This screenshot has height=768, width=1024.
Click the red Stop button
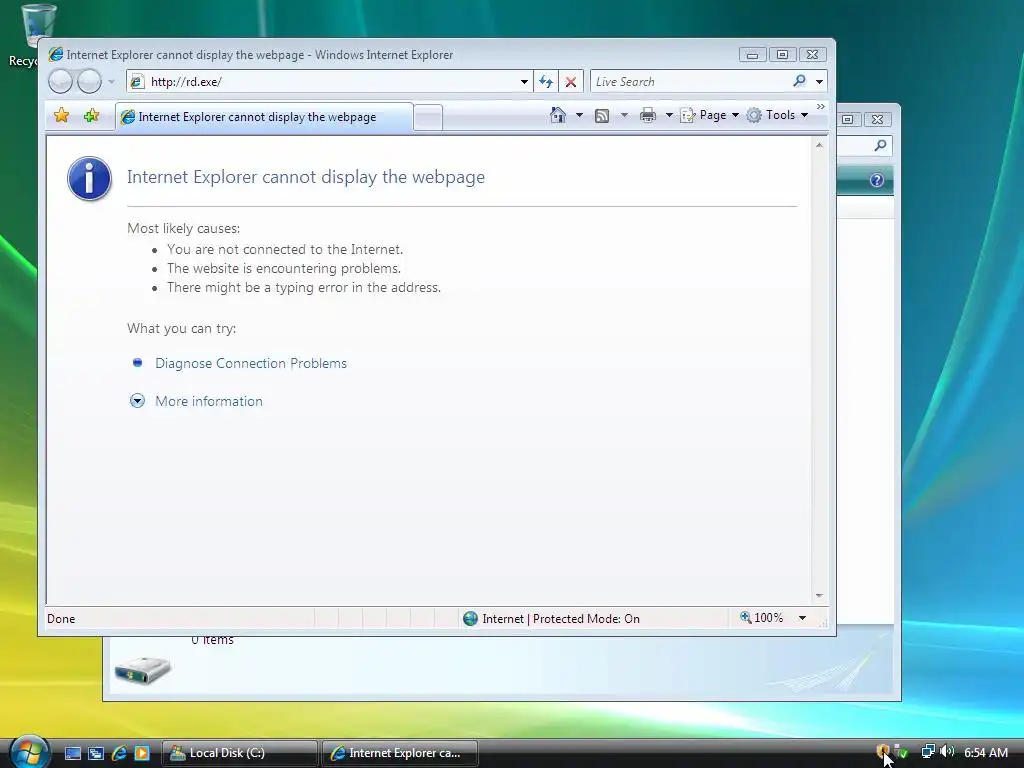571,82
